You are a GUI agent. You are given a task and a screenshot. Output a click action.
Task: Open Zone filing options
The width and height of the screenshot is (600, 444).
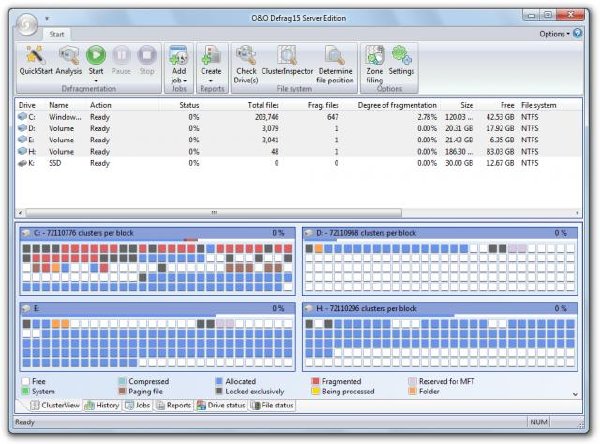[375, 56]
